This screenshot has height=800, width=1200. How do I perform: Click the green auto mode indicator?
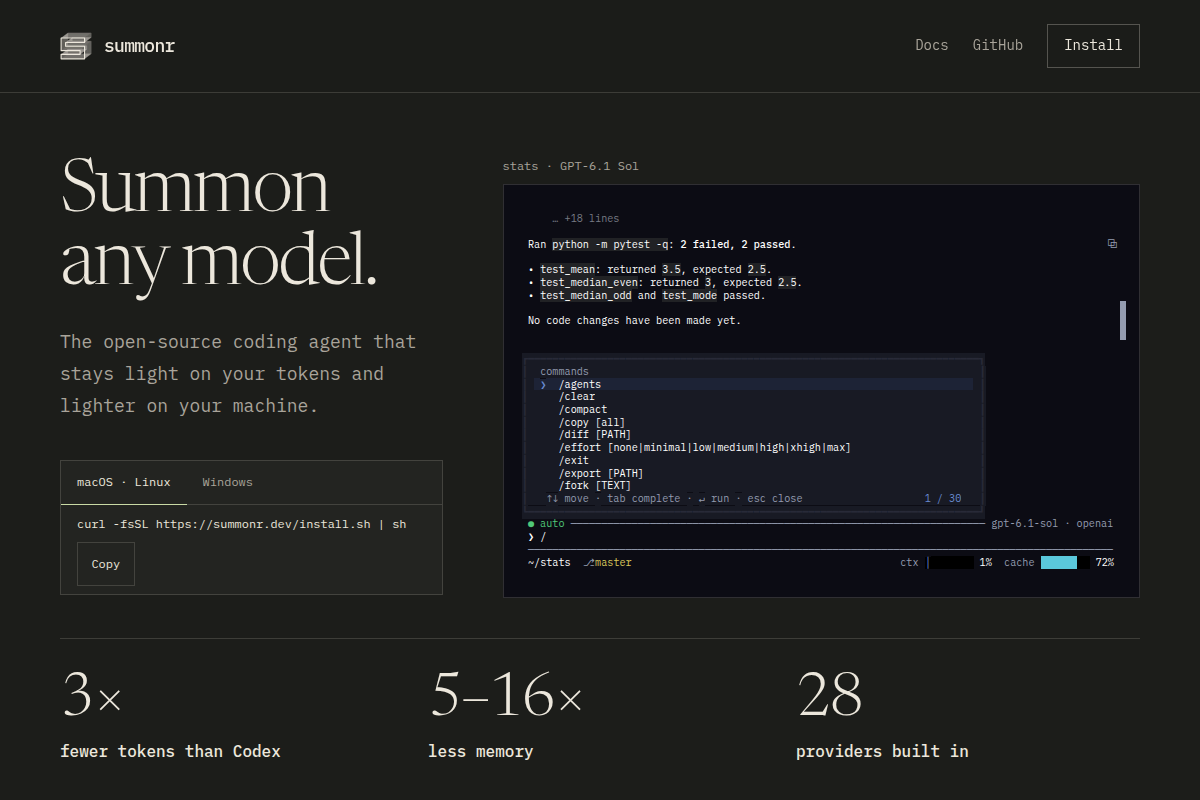pos(546,524)
